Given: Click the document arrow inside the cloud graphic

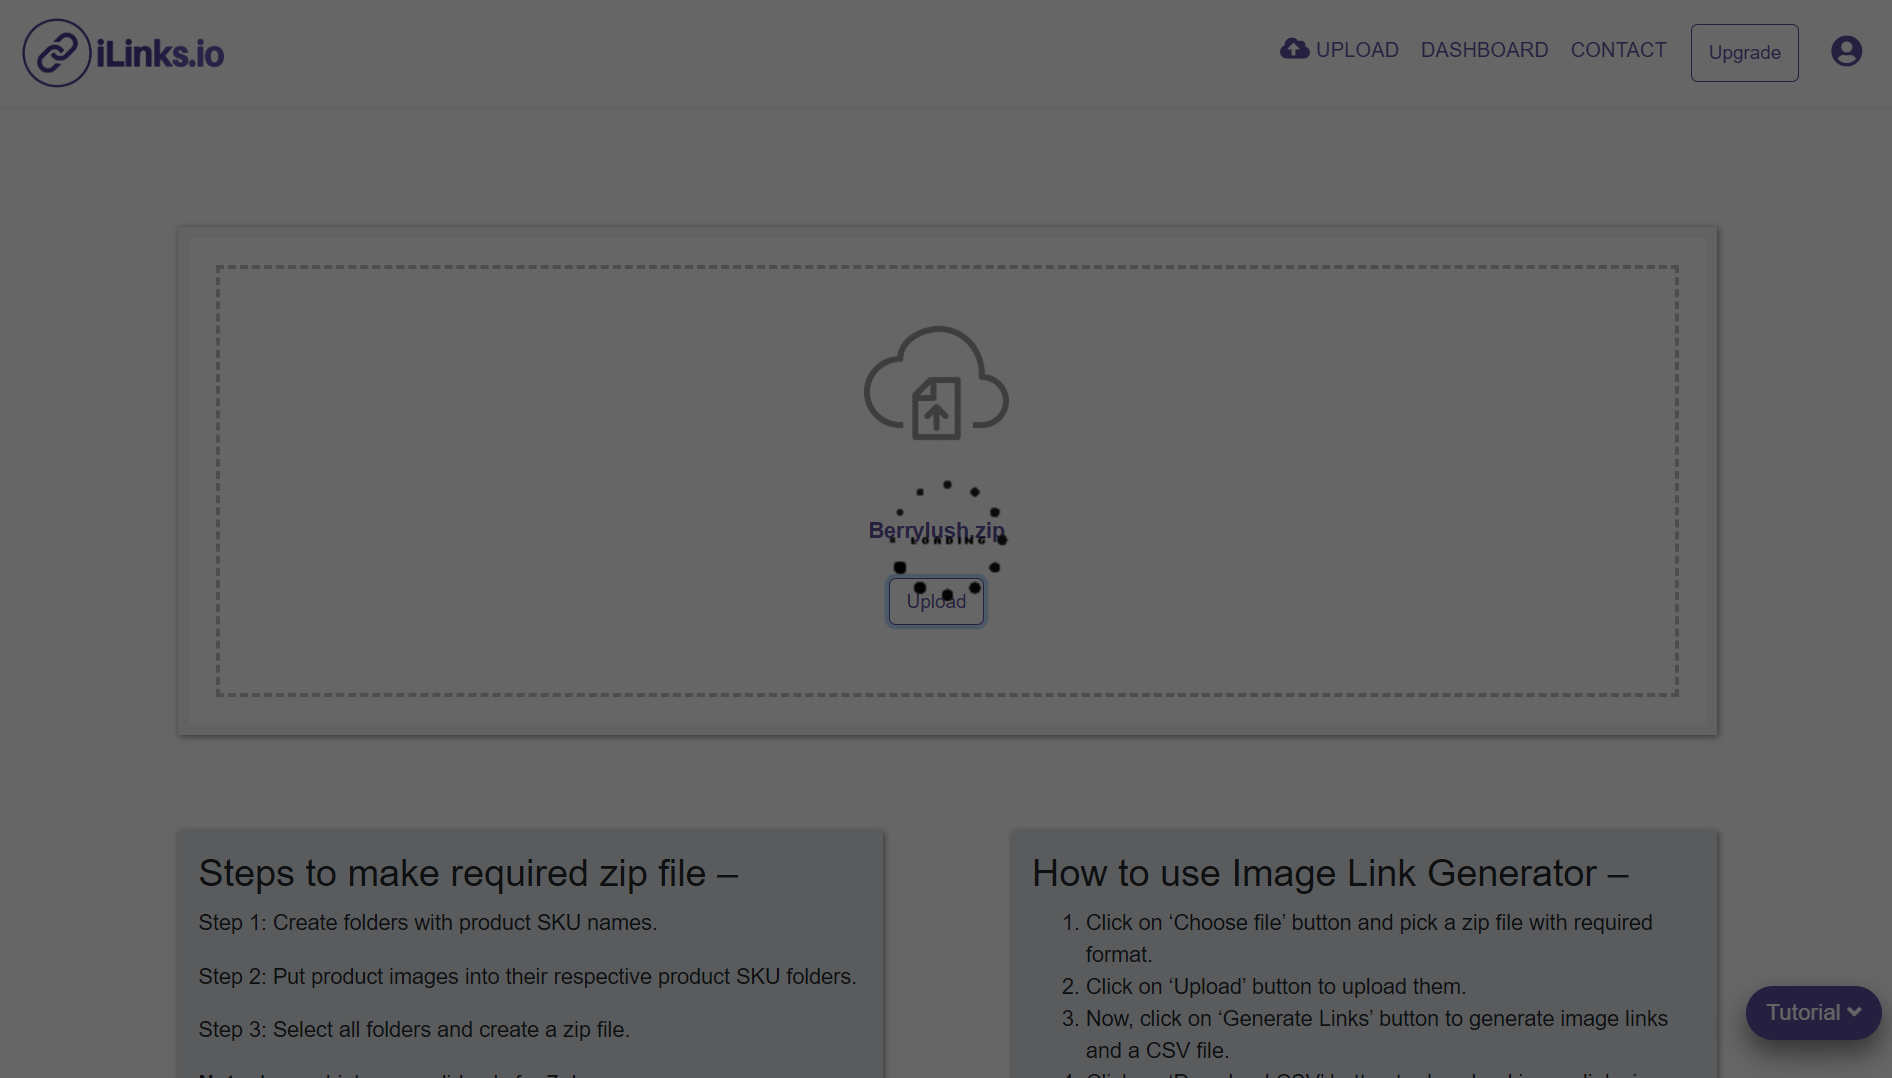Looking at the screenshot, I should click(x=936, y=405).
